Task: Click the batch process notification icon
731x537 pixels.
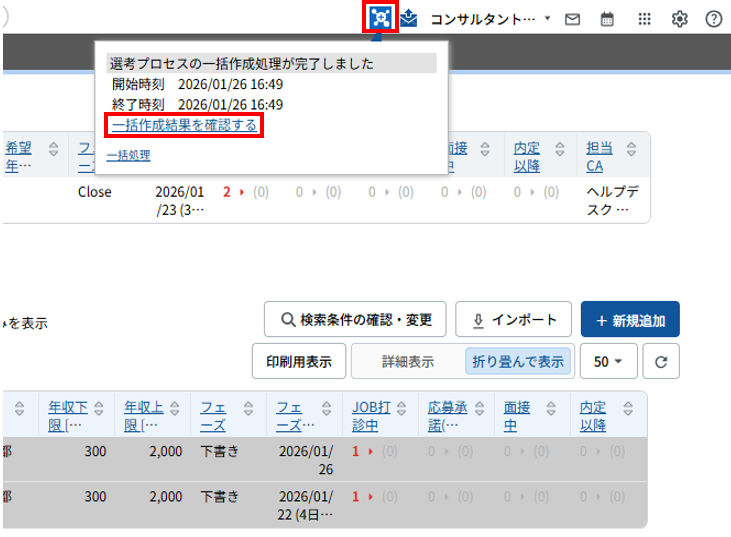Action: pos(381,18)
